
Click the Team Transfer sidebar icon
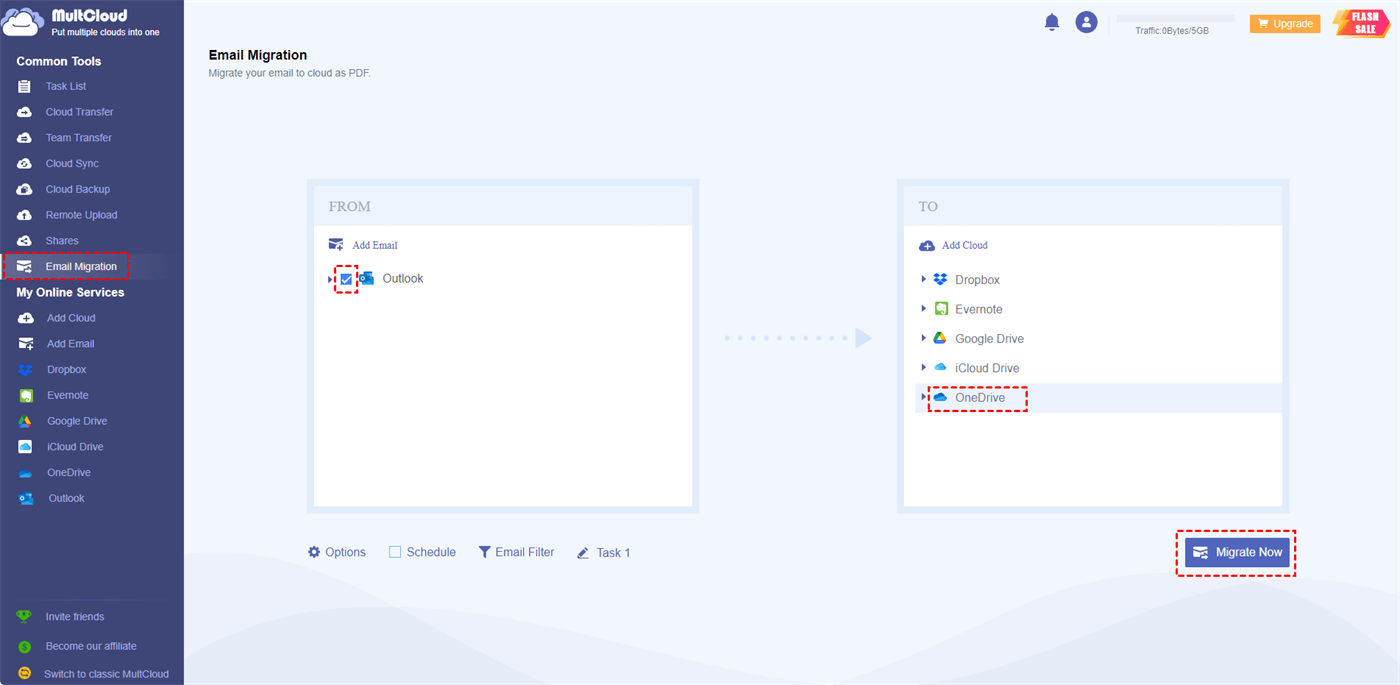coord(25,138)
